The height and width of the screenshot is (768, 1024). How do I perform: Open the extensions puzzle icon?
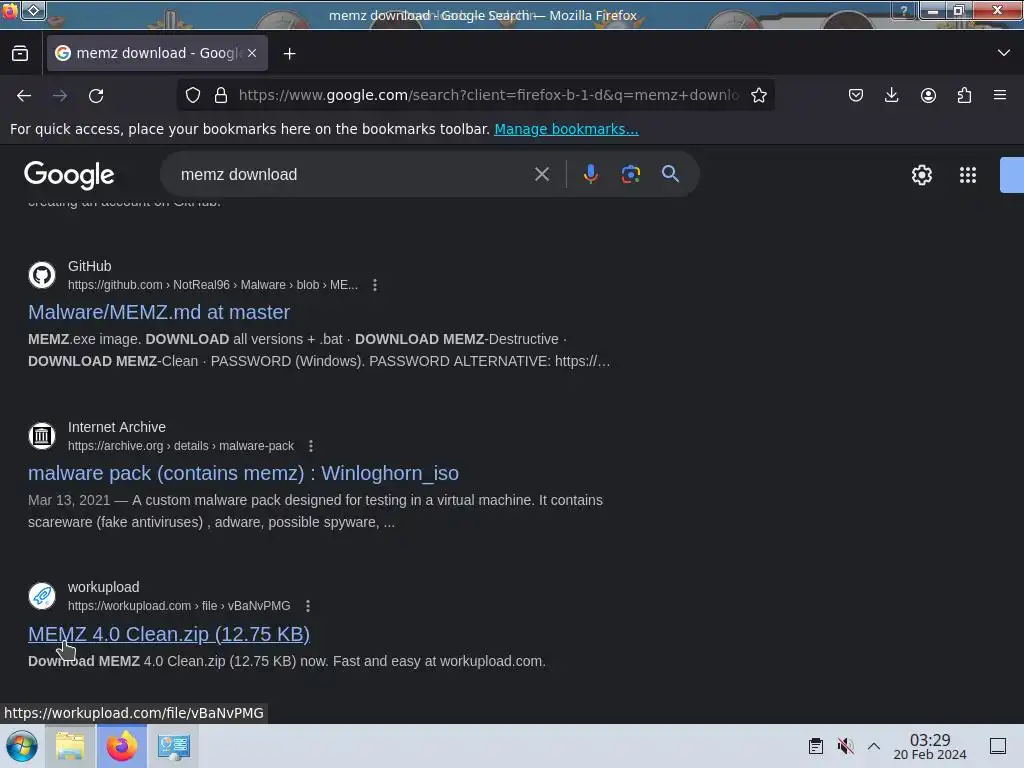tap(964, 95)
